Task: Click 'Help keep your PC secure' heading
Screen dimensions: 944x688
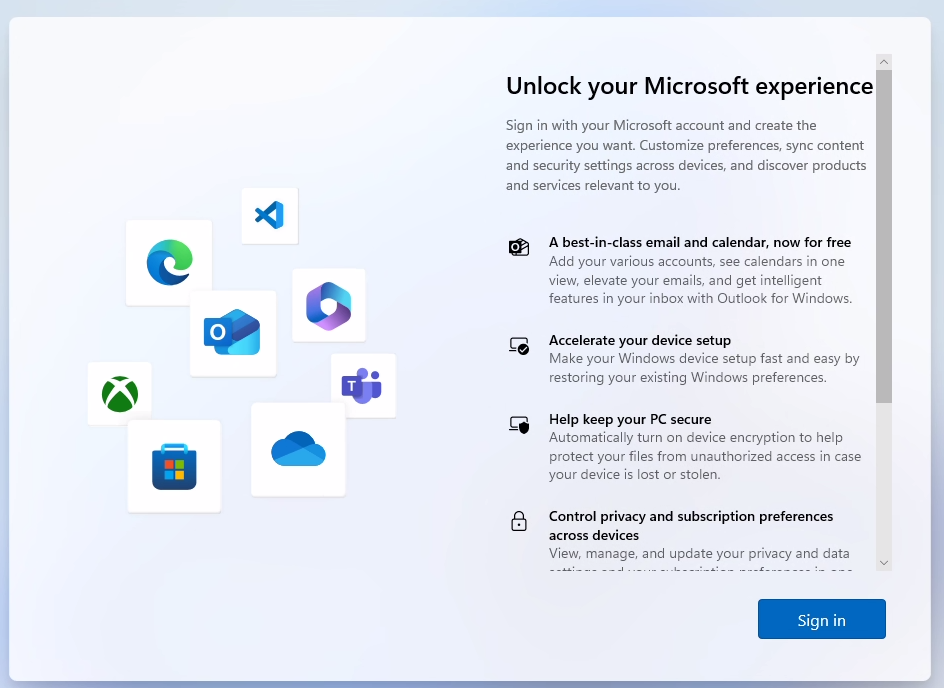Action: [x=630, y=419]
